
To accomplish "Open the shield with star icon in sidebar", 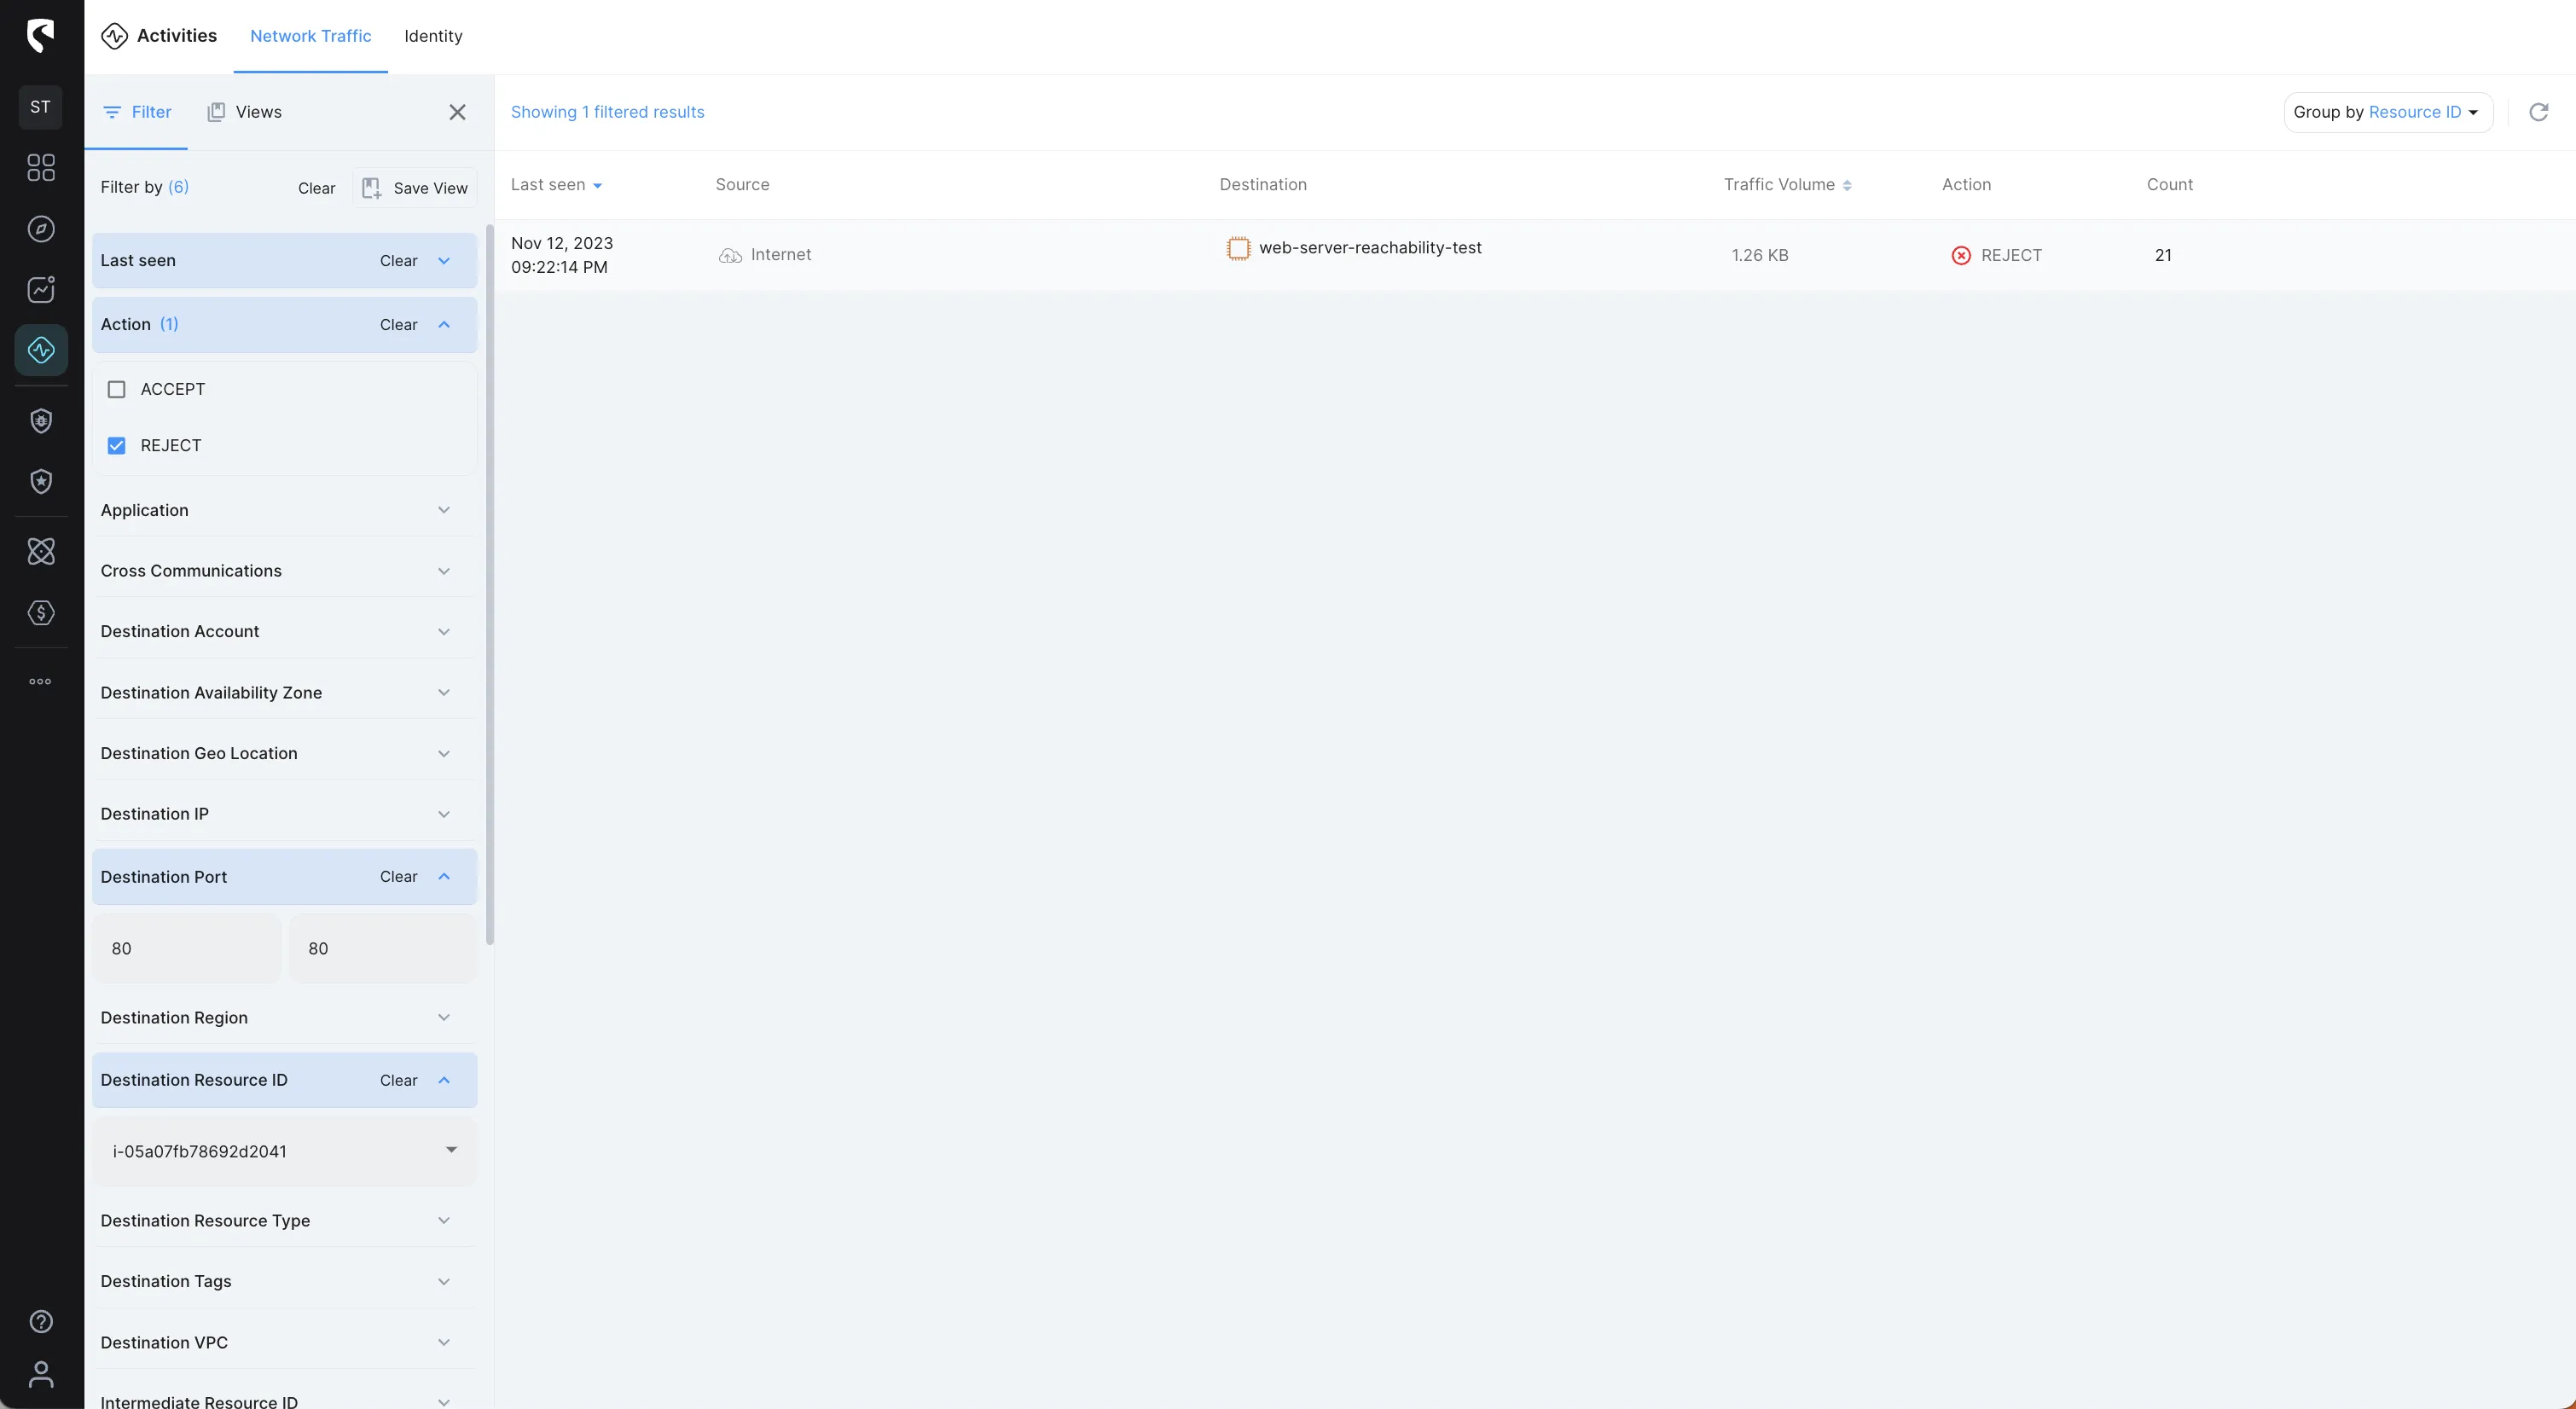I will tap(41, 482).
